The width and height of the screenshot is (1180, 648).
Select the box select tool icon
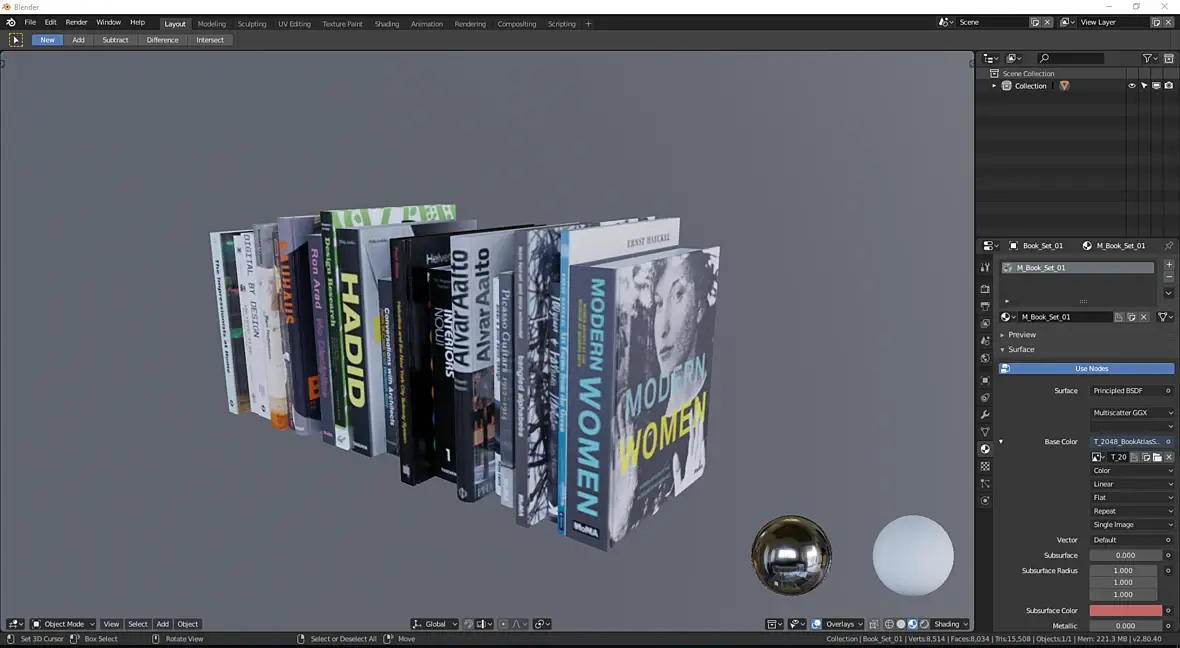tap(16, 40)
